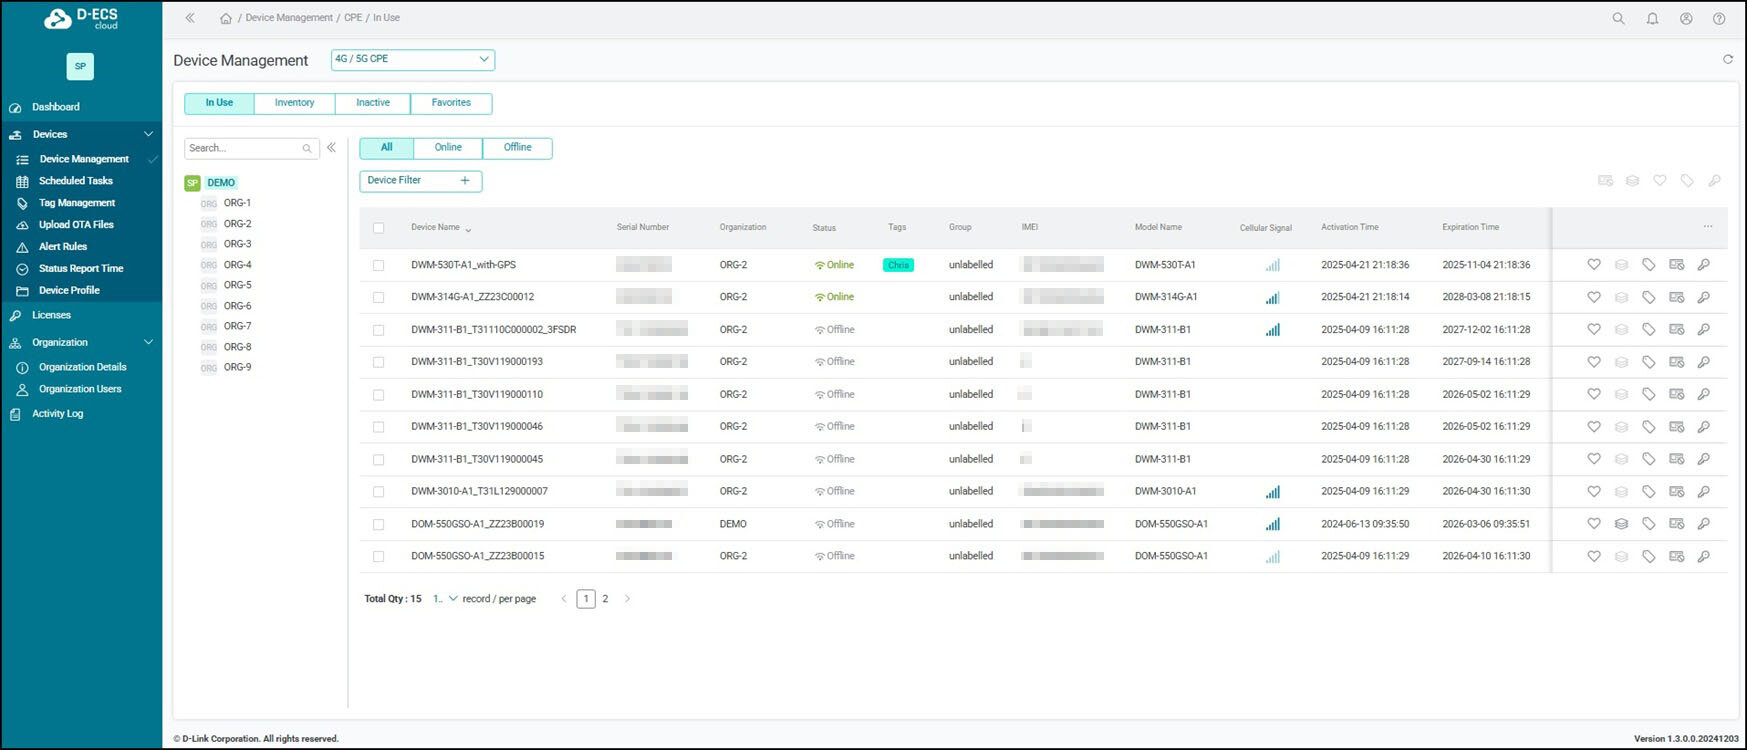Screen dimensions: 1747x750
Task: Click key icon for DWM-311-B1_T30V119000046 row
Action: [1704, 426]
